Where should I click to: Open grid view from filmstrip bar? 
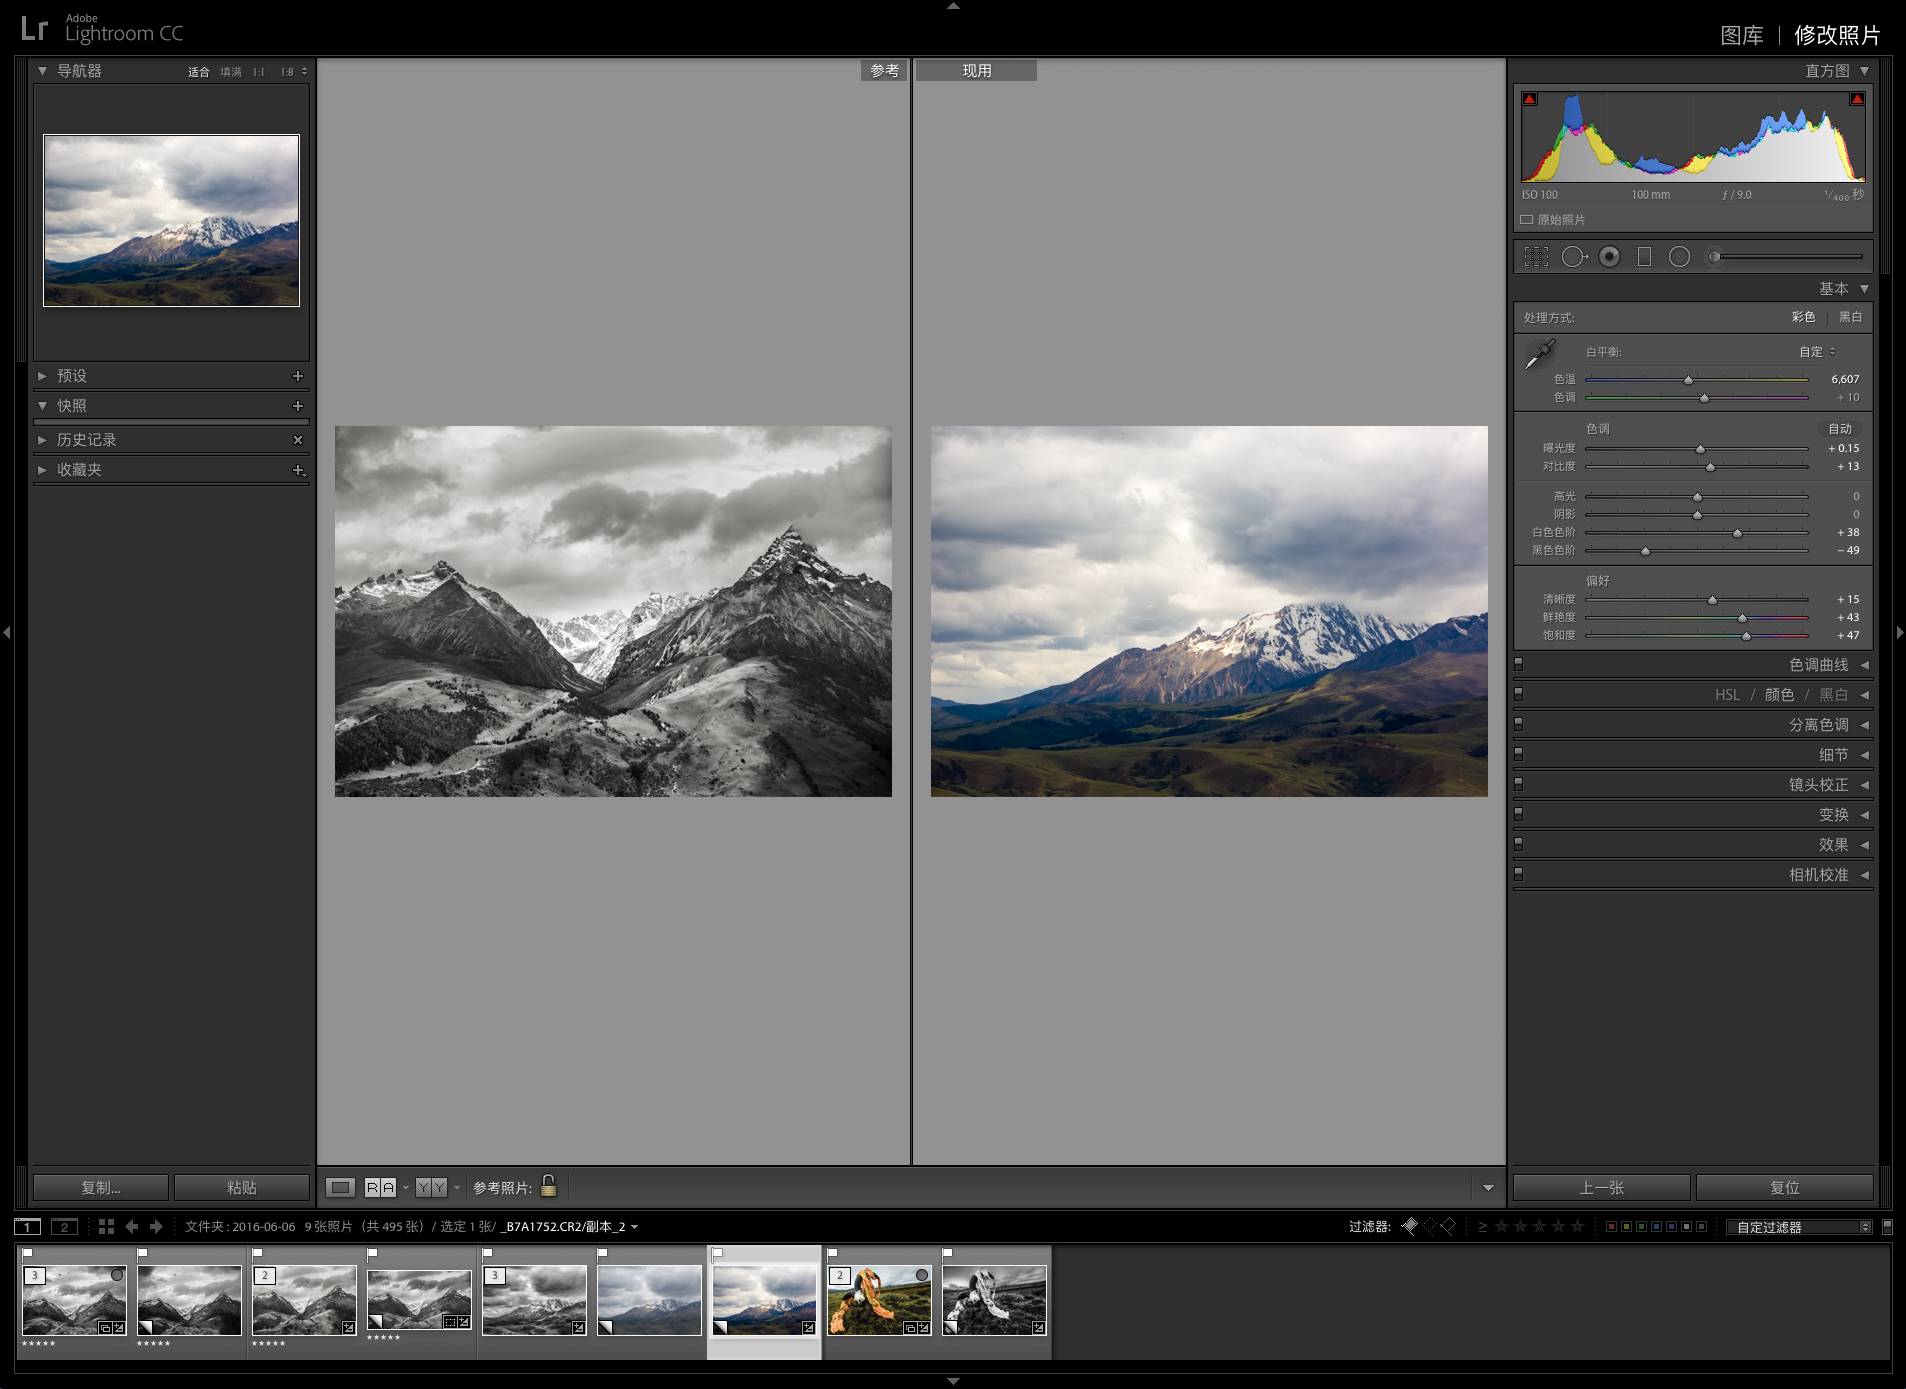pyautogui.click(x=106, y=1226)
